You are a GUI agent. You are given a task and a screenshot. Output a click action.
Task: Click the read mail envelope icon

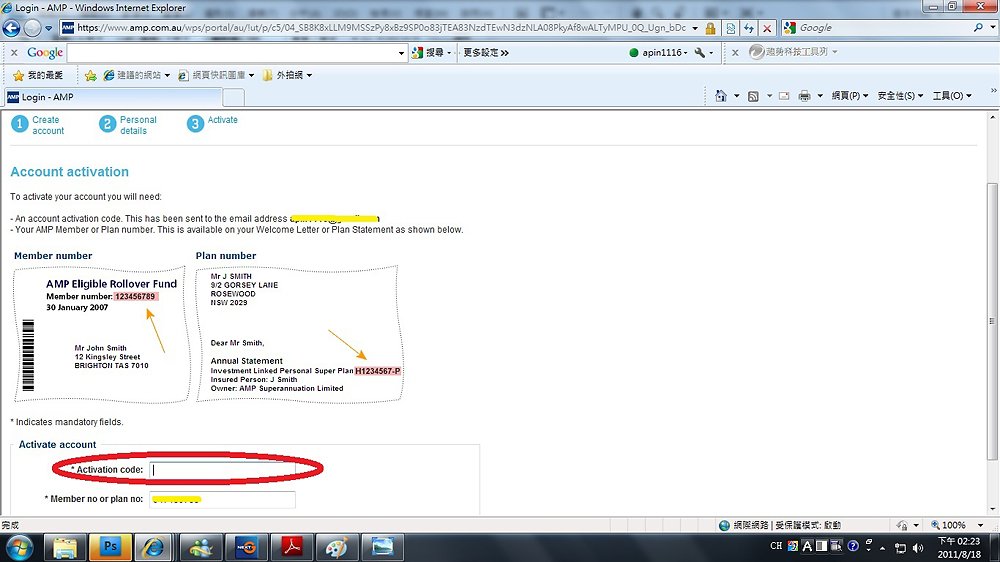click(784, 96)
